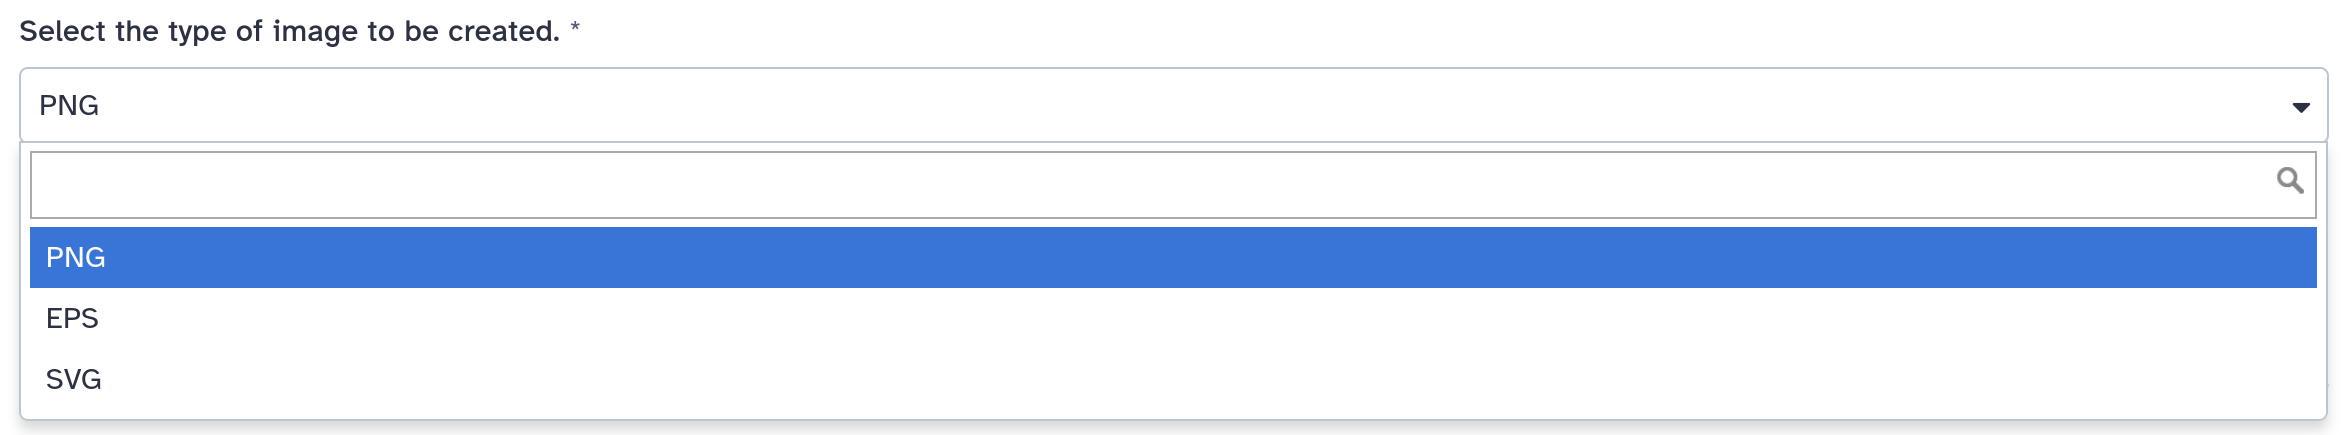Choose the last list entry, SVG
This screenshot has width=2349, height=435.
1173,379
